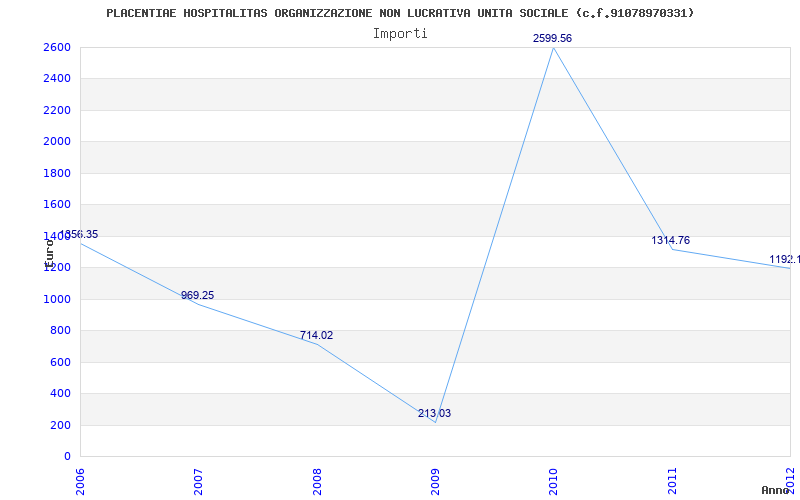Click the 0 y-axis value
The image size is (800, 500).
(67, 456)
